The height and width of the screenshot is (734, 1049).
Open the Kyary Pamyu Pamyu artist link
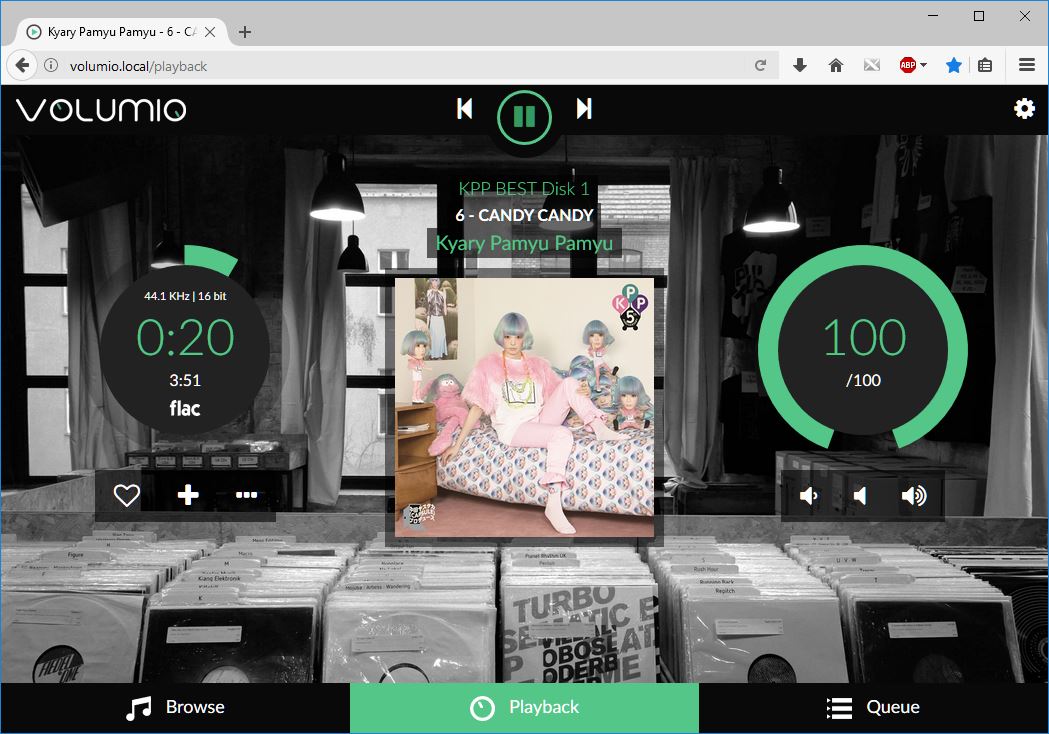[524, 243]
